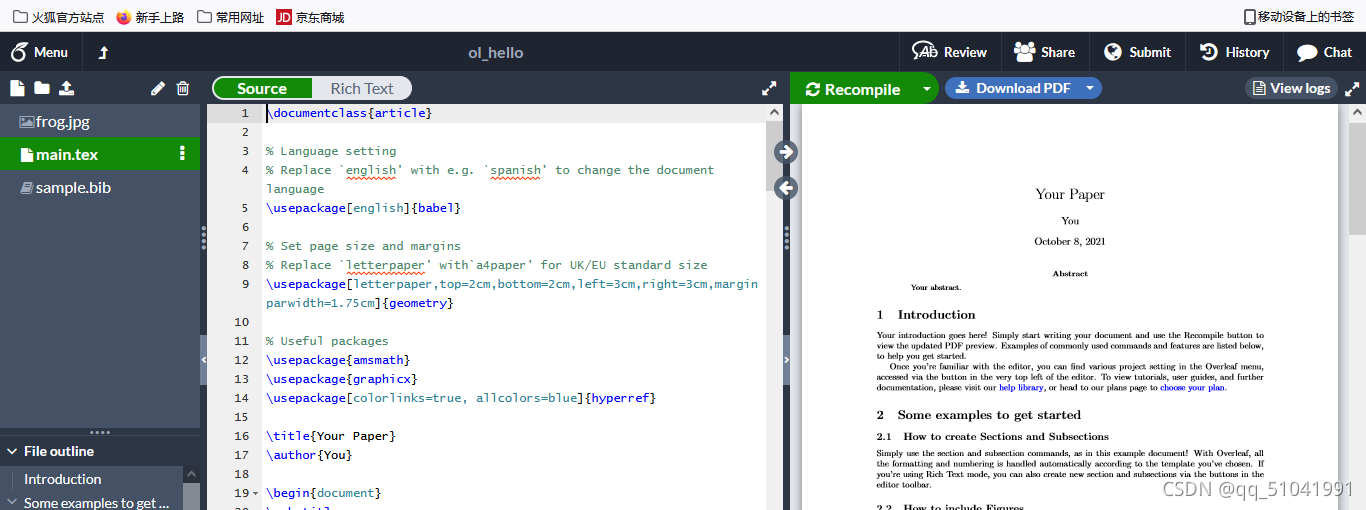Open the 京东商城 bookmark
Image resolution: width=1366 pixels, height=510 pixels.
click(310, 17)
